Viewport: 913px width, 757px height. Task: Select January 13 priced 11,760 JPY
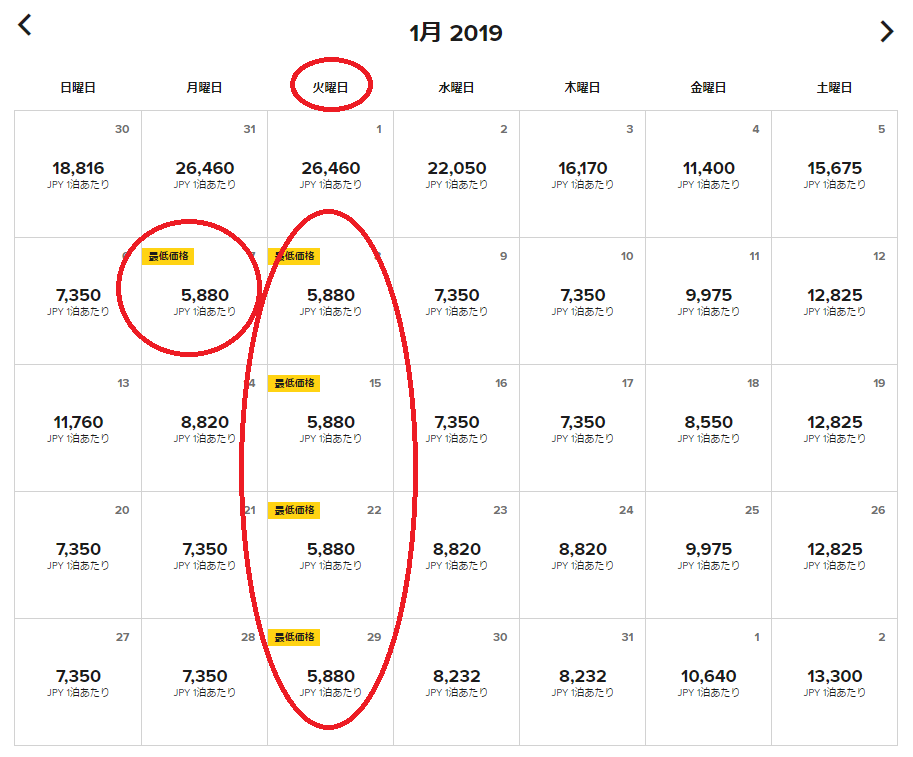[x=78, y=428]
